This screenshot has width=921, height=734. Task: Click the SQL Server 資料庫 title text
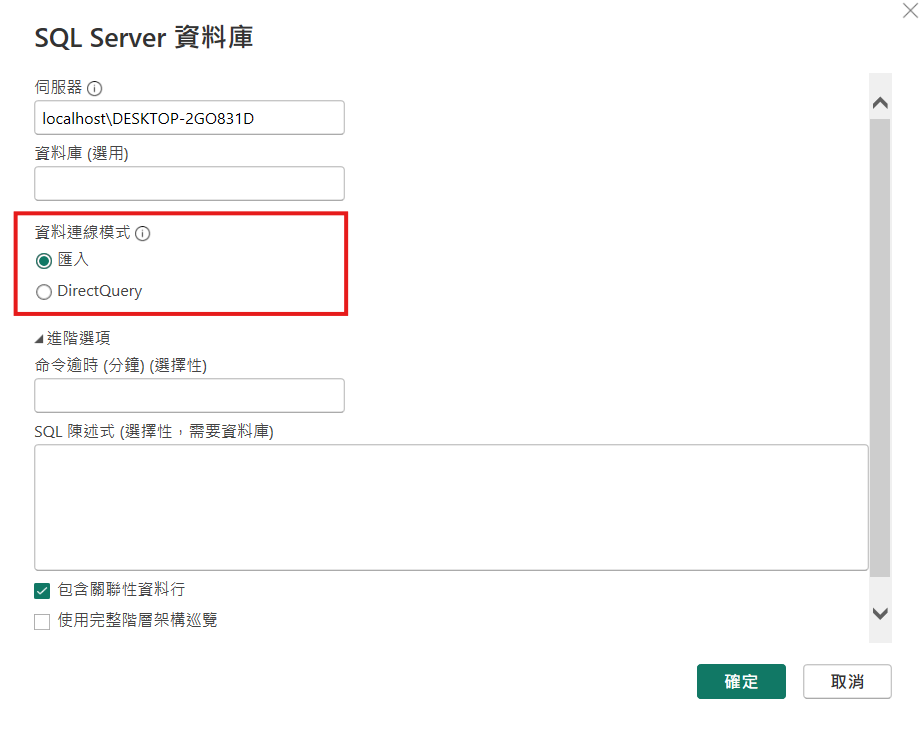point(144,38)
